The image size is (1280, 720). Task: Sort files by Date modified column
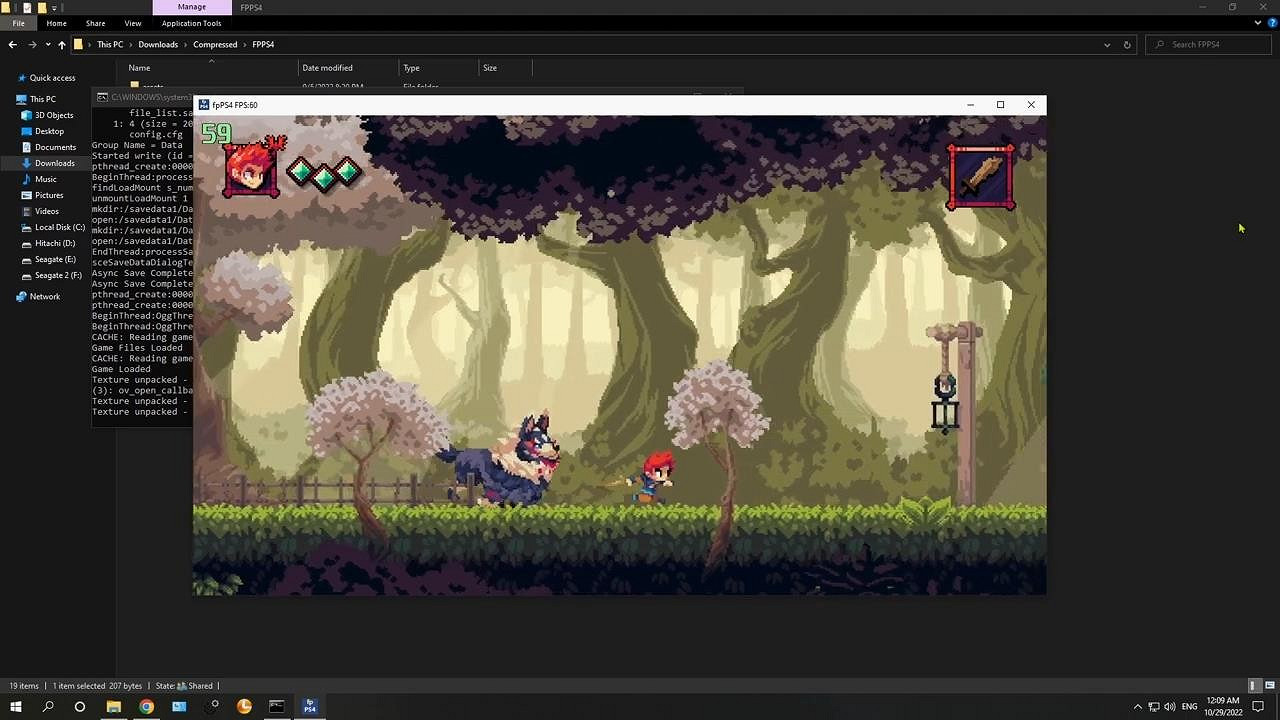point(327,68)
